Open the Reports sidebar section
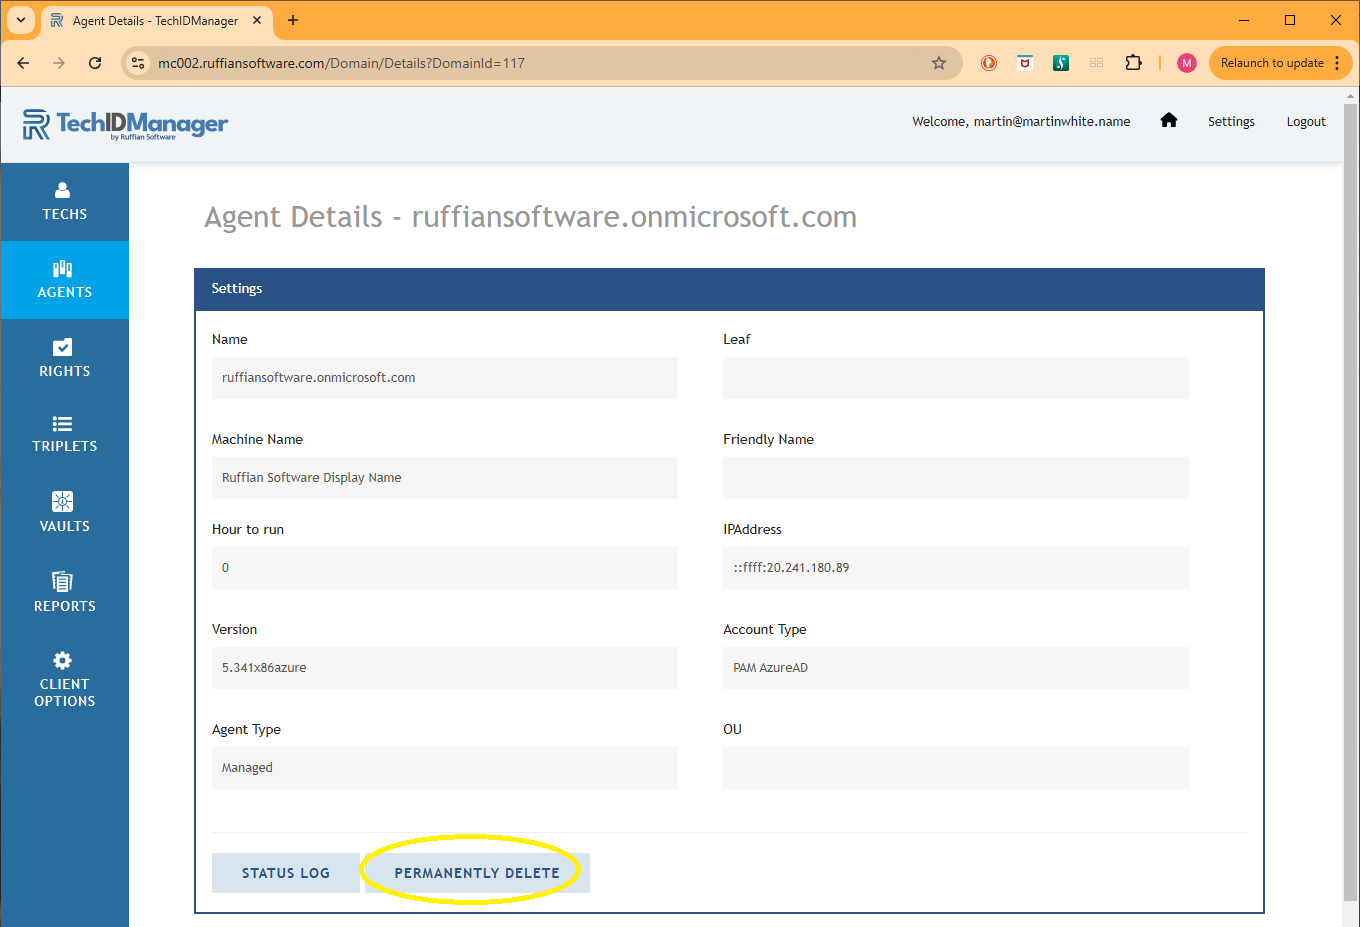This screenshot has width=1360, height=927. [x=64, y=592]
